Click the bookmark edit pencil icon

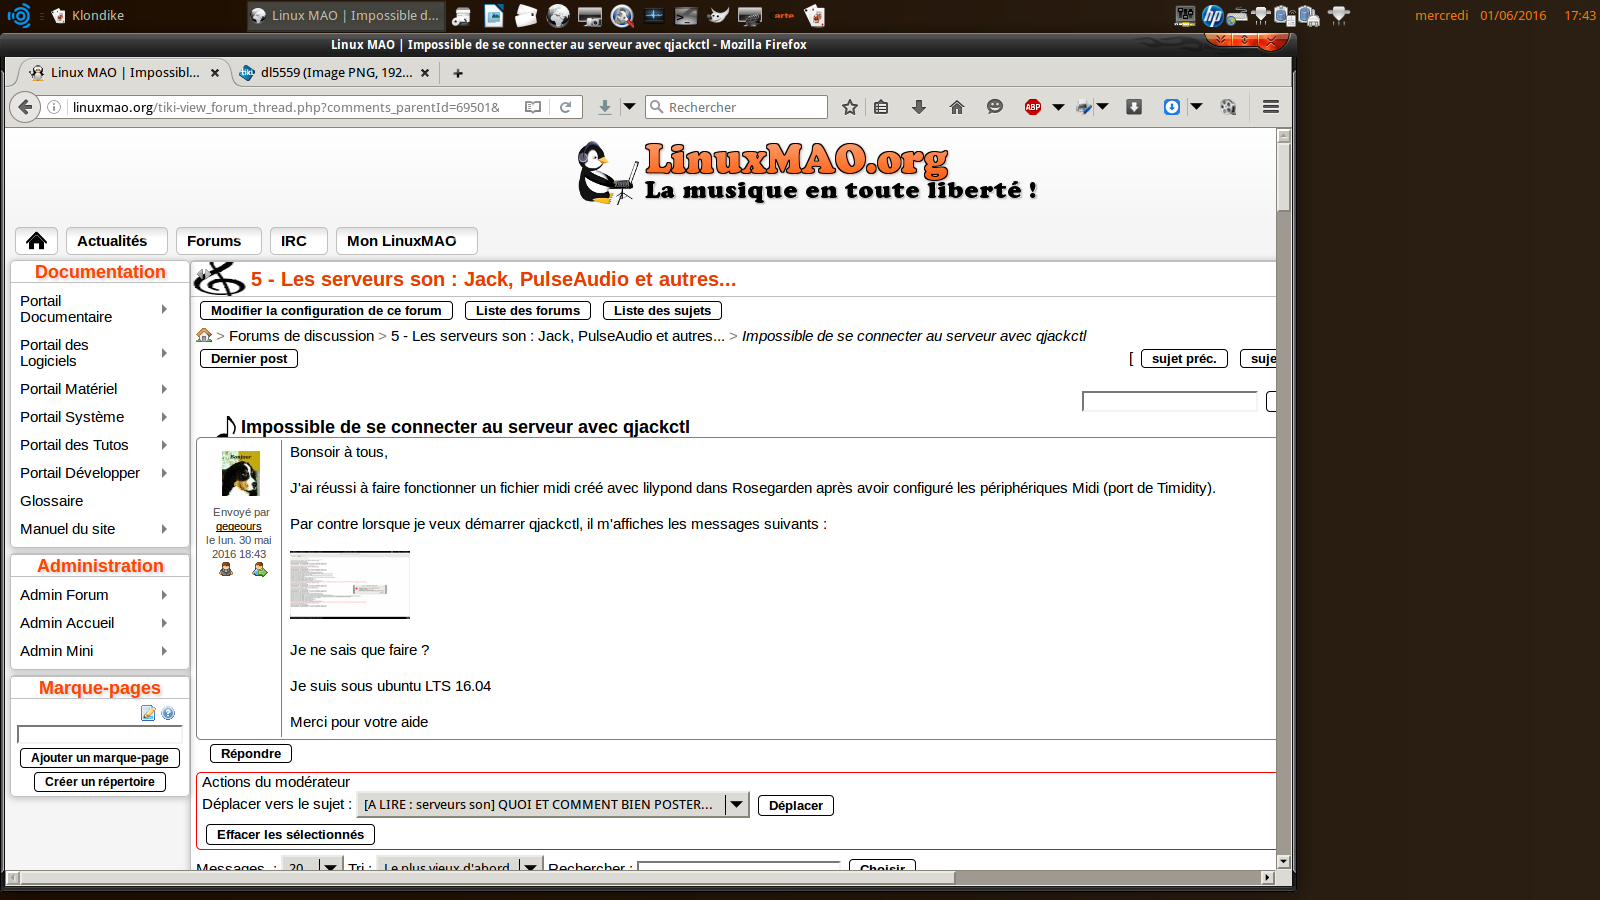(148, 713)
